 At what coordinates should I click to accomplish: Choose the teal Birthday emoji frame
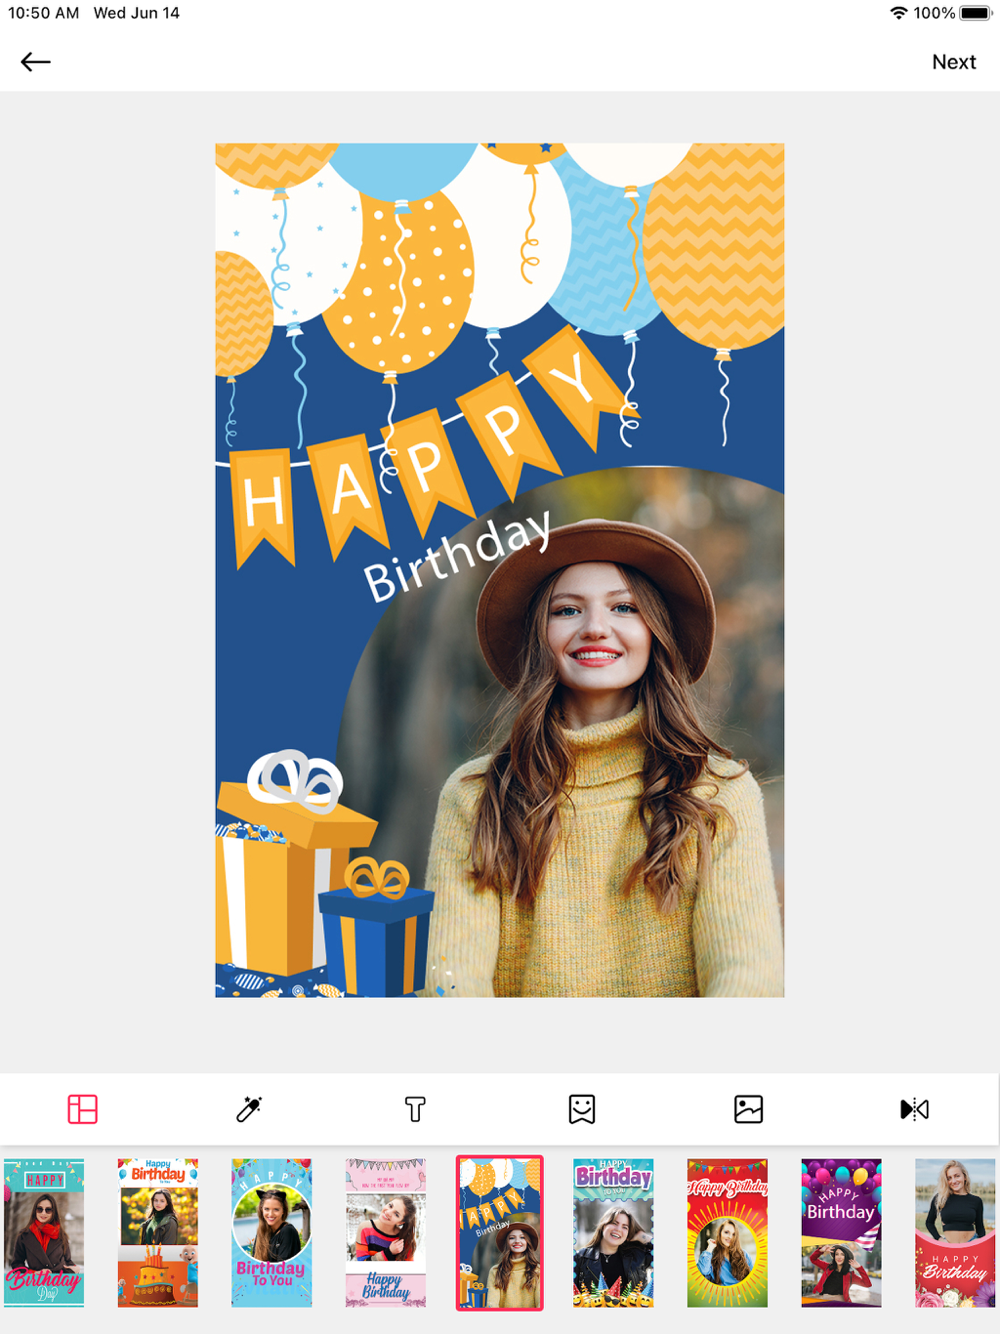point(614,1233)
